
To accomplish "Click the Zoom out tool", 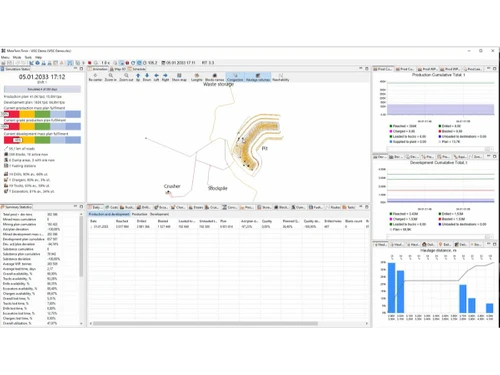I will [x=126, y=77].
